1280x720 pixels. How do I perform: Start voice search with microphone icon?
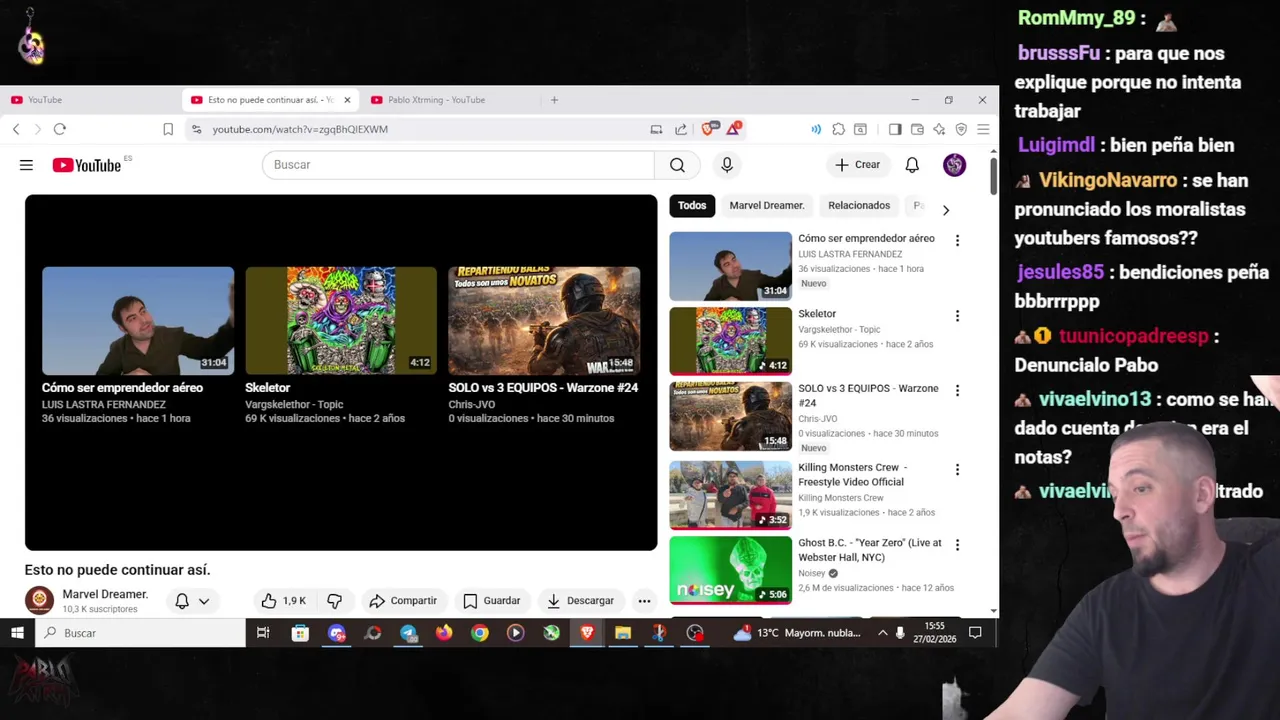(727, 165)
